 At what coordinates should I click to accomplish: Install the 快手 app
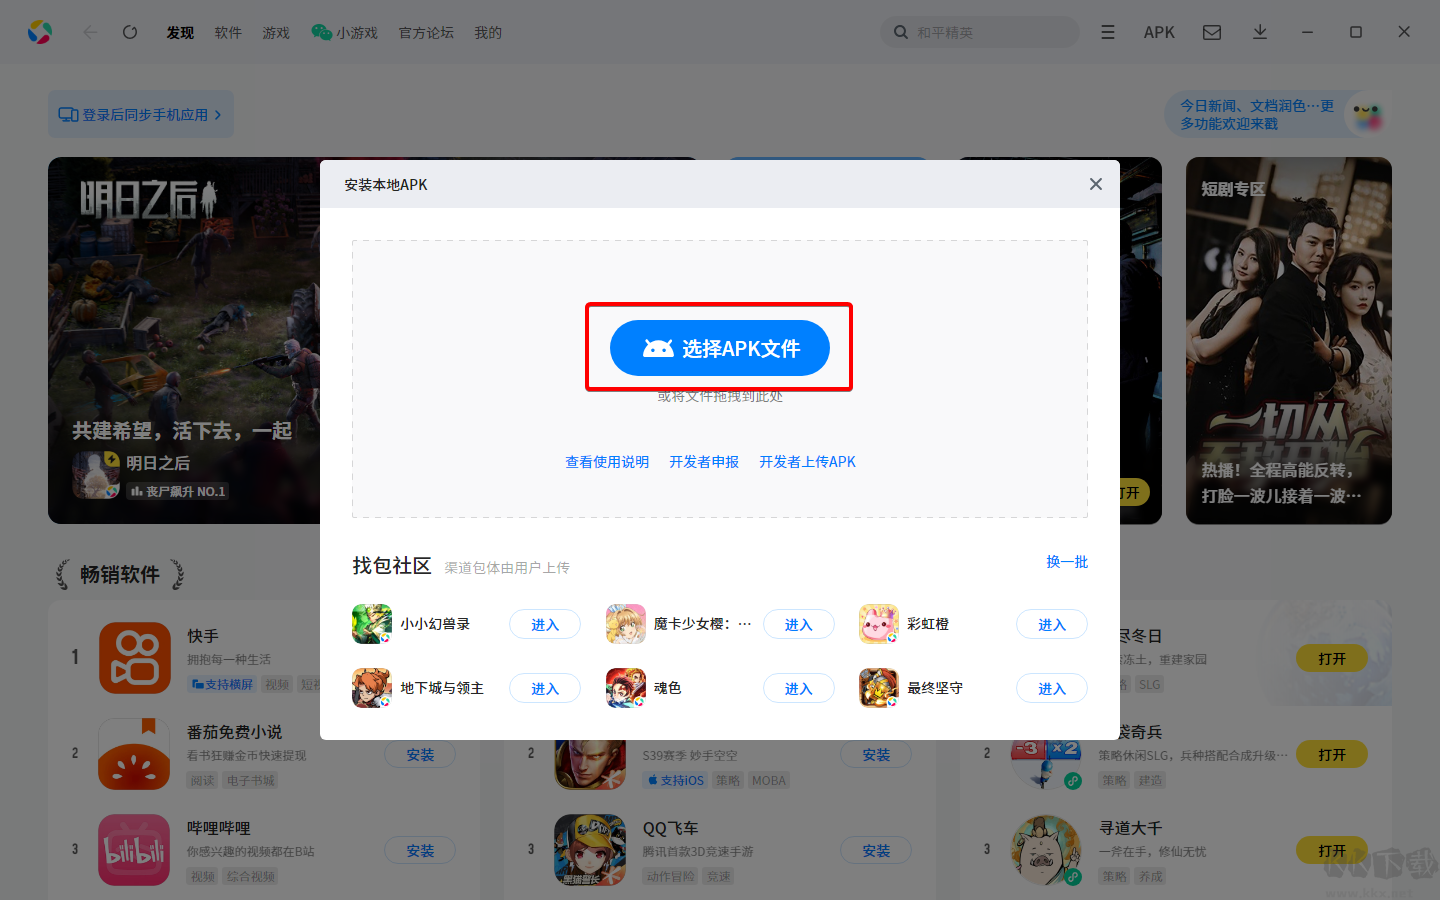click(419, 658)
